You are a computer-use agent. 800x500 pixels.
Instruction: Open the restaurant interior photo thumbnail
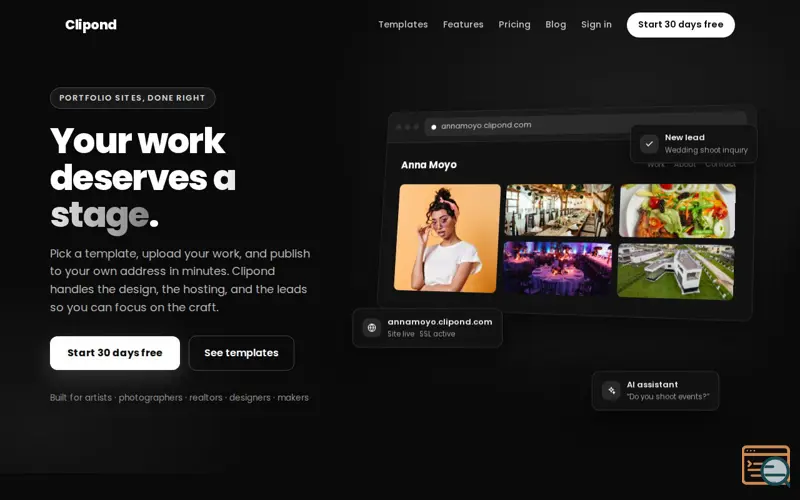pyautogui.click(x=559, y=210)
